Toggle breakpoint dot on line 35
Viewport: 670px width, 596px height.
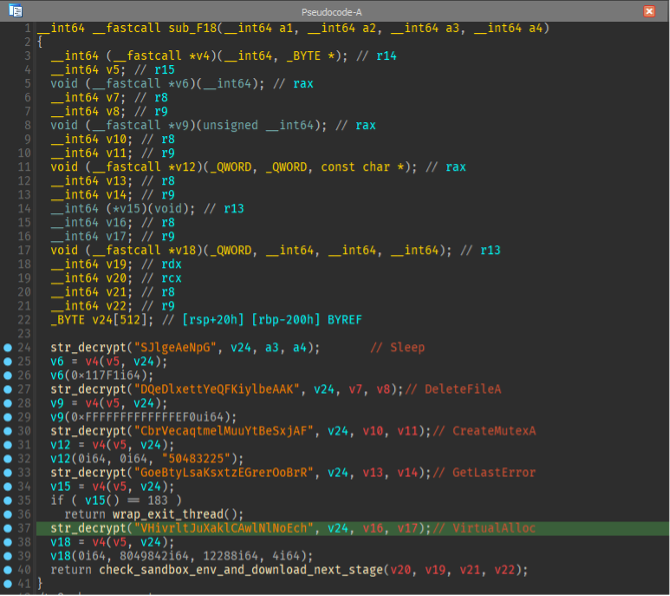click(x=8, y=501)
